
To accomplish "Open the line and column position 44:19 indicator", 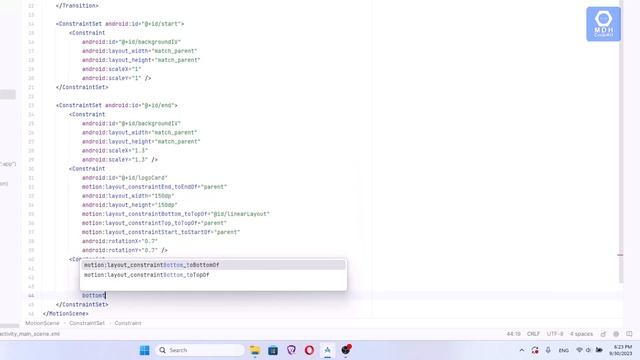I will [513, 333].
